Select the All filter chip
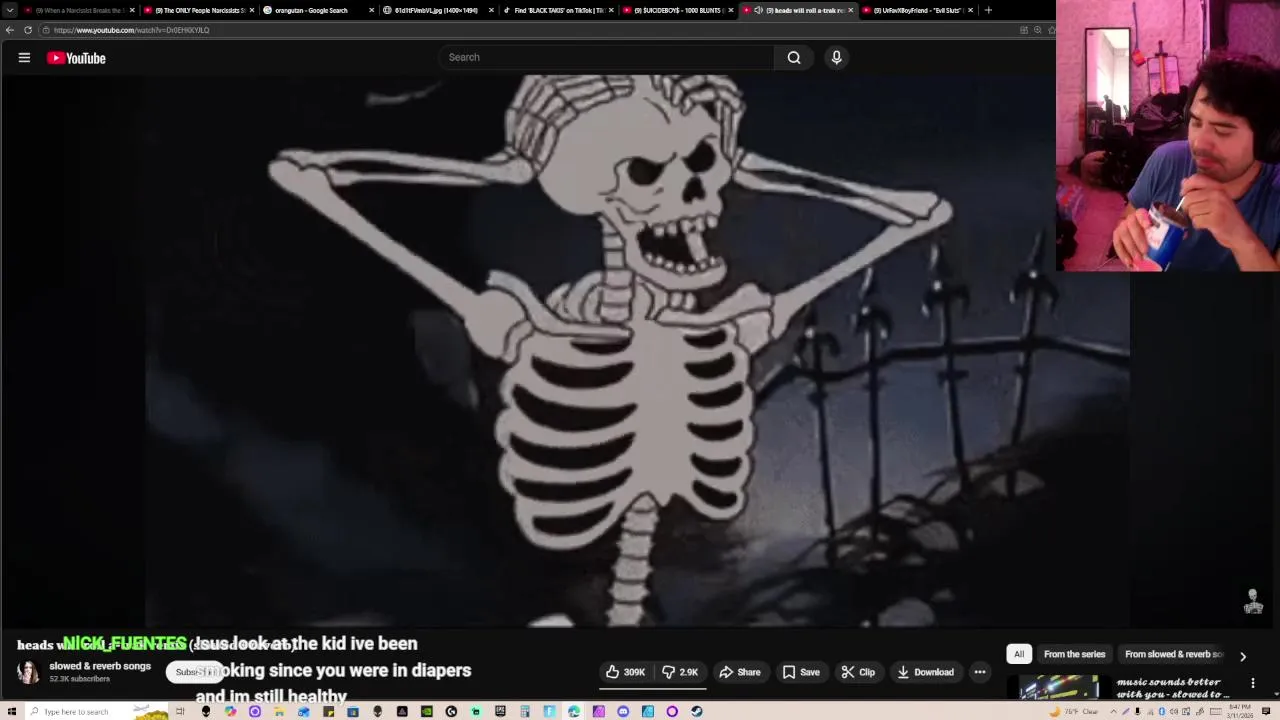Image resolution: width=1280 pixels, height=720 pixels. point(1019,654)
